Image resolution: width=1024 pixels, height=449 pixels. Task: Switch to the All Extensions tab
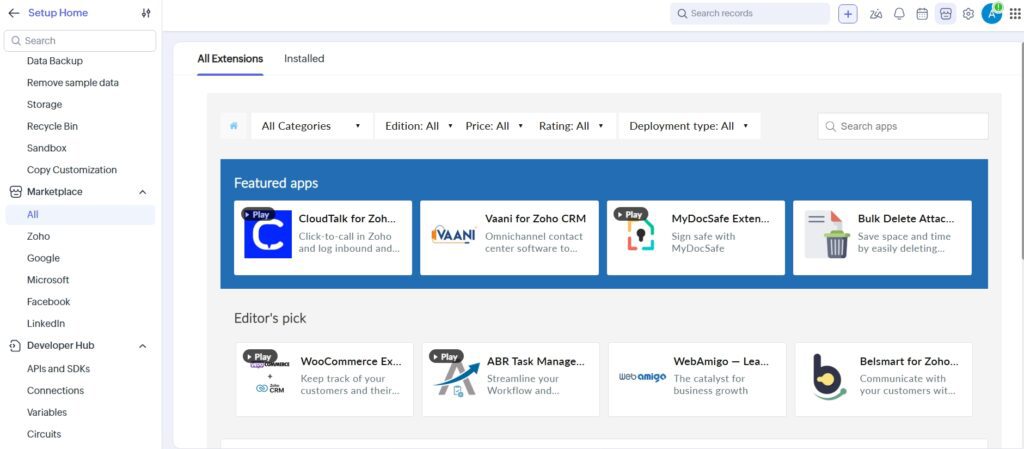pyautogui.click(x=230, y=59)
